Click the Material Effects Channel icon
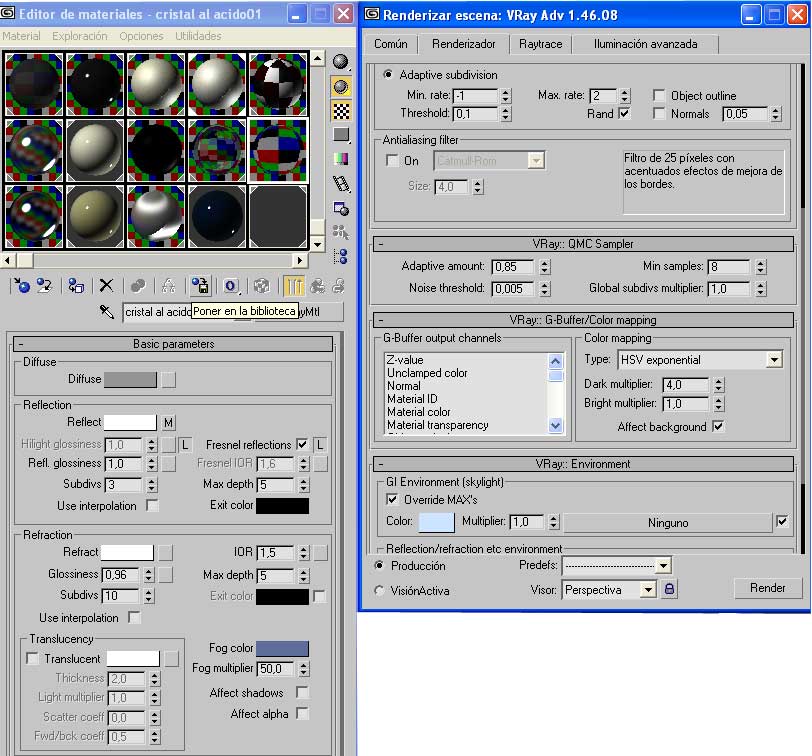Image resolution: width=812 pixels, height=756 pixels. [231, 285]
